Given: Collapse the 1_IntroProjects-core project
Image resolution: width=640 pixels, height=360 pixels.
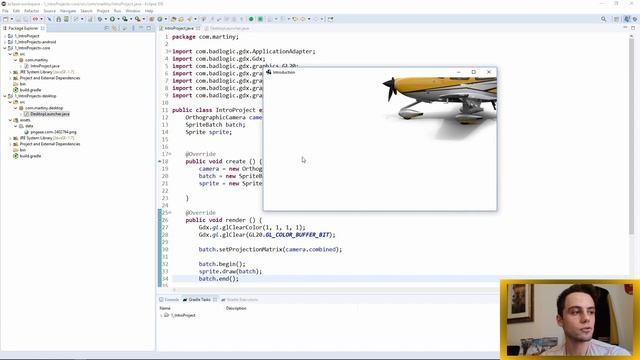Looking at the screenshot, I should pyautogui.click(x=5, y=48).
